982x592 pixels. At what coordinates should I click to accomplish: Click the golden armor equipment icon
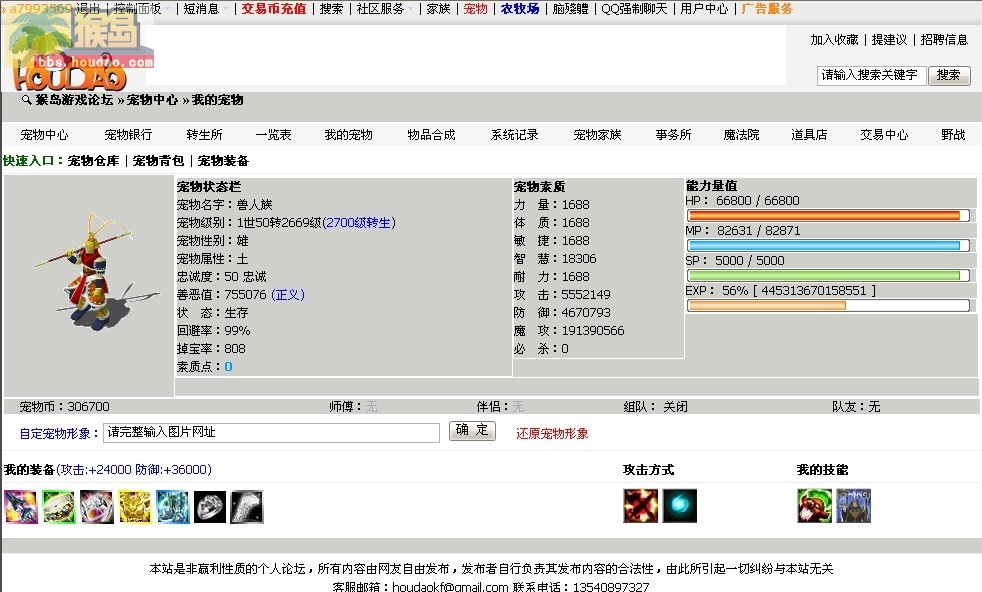coord(135,507)
